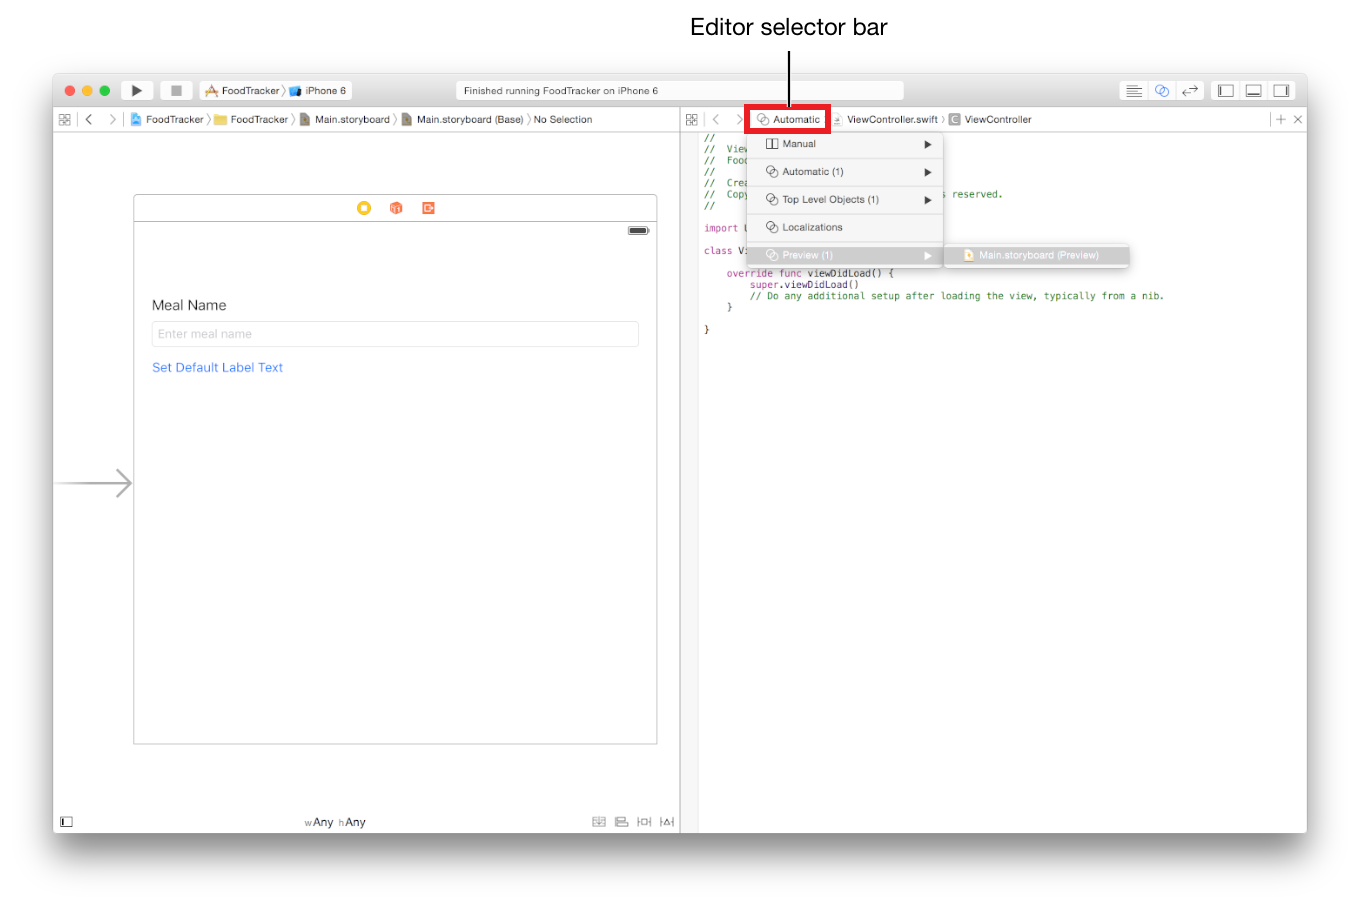
Task: Go forward in left editor history
Action: [x=112, y=119]
